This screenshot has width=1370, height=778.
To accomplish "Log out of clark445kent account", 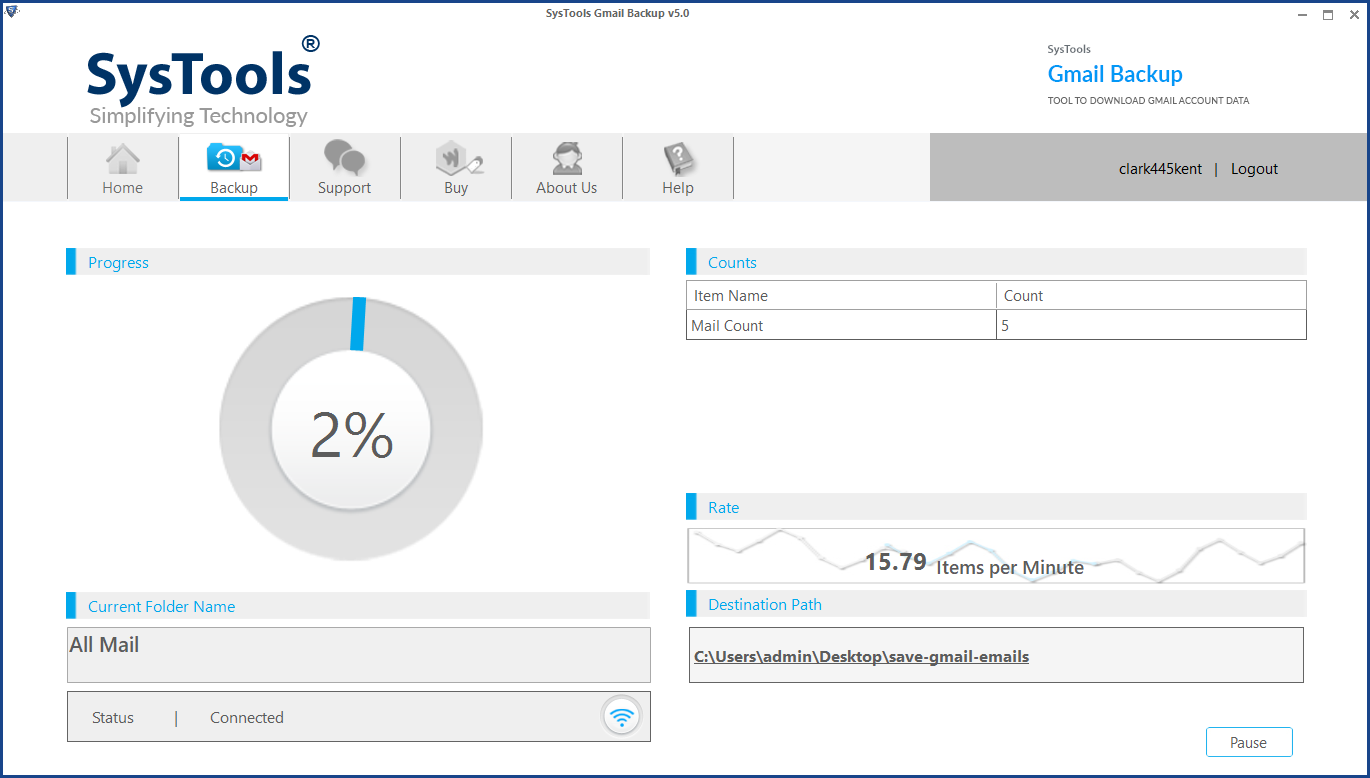I will click(1254, 169).
